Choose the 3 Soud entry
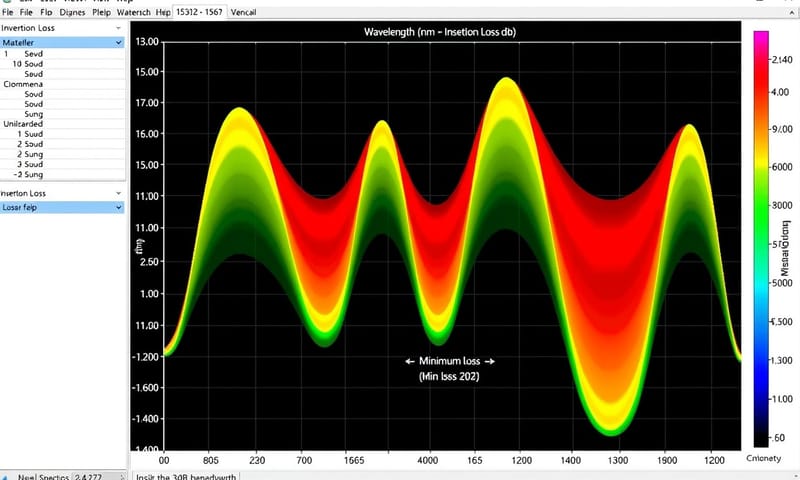The image size is (800, 480). [x=31, y=164]
